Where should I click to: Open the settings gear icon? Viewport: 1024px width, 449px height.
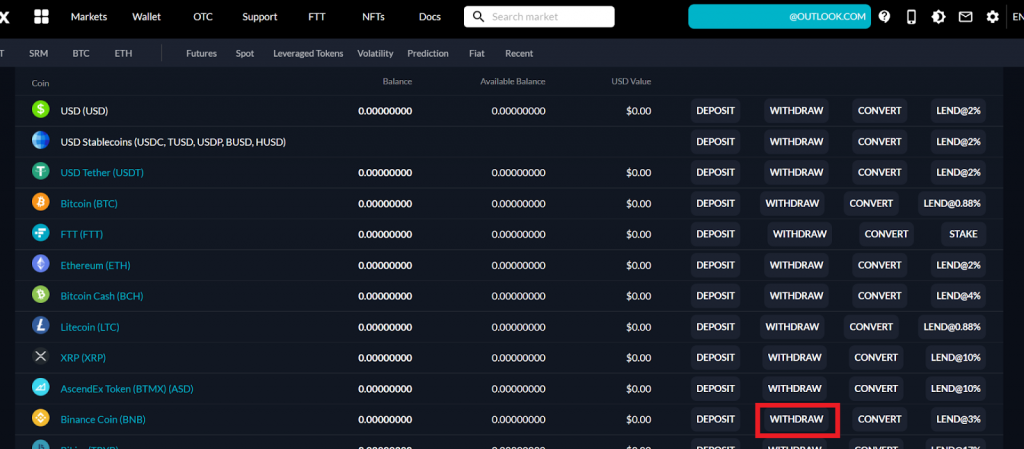pyautogui.click(x=993, y=17)
